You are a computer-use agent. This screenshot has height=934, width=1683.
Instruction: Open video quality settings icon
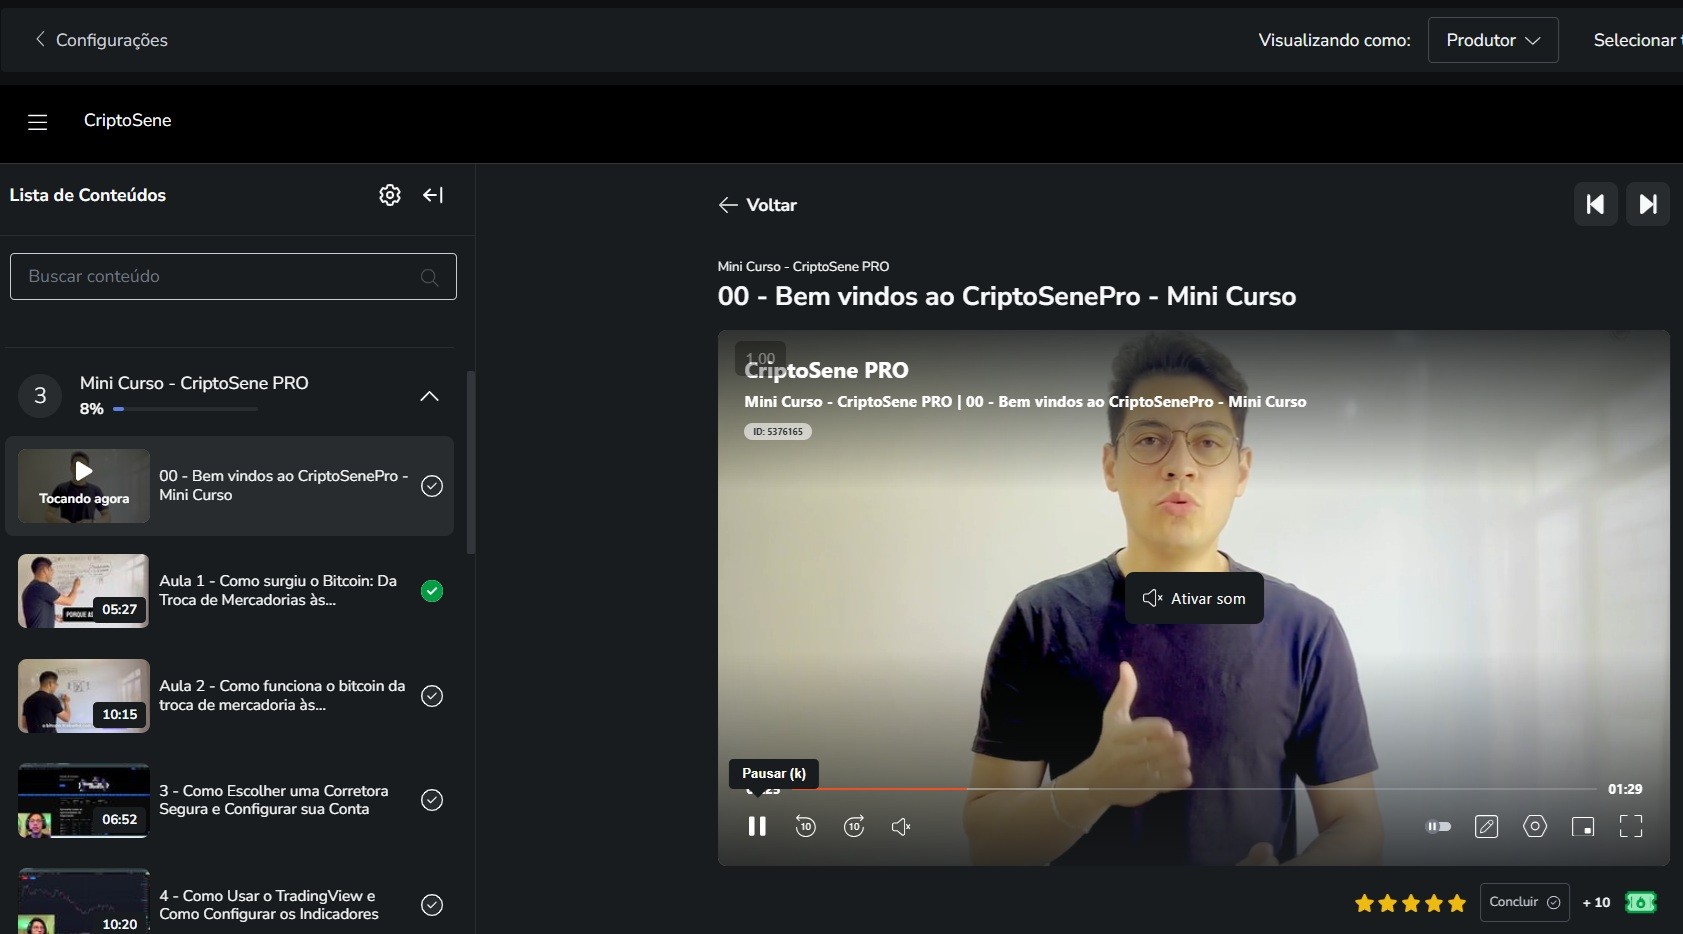click(1535, 826)
